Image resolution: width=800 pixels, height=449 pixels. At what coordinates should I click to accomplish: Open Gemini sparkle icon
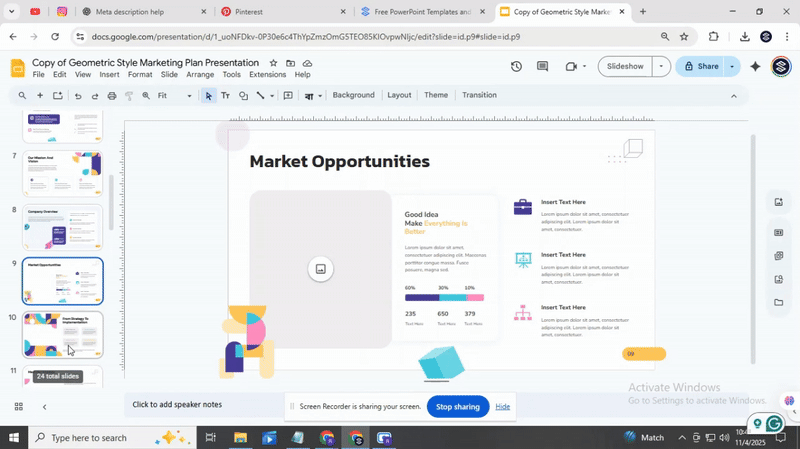[755, 67]
